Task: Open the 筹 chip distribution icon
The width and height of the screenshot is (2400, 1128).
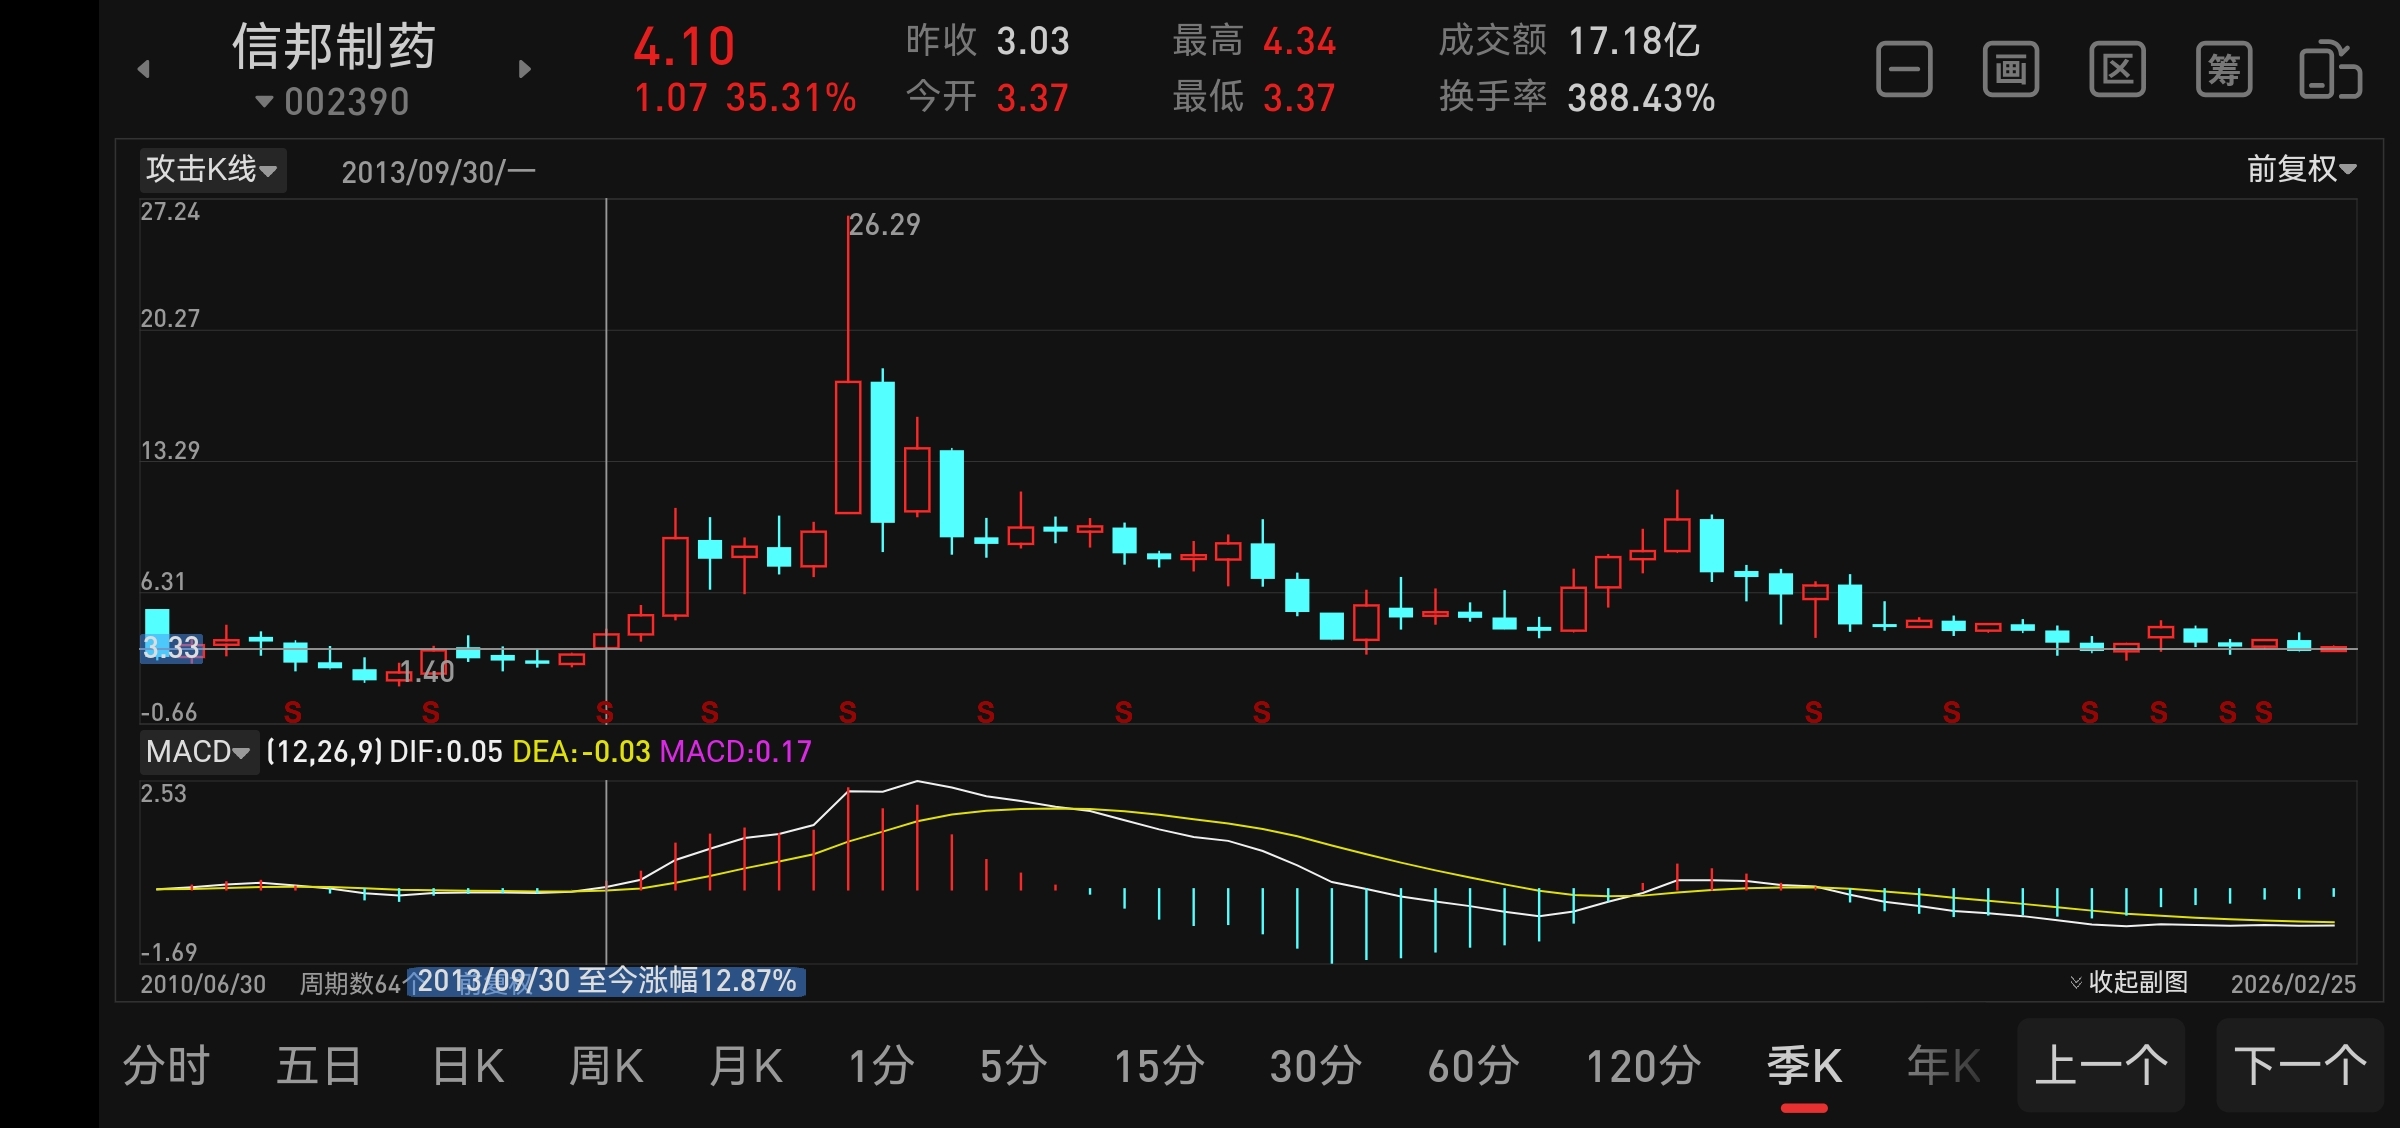Action: tap(2224, 70)
